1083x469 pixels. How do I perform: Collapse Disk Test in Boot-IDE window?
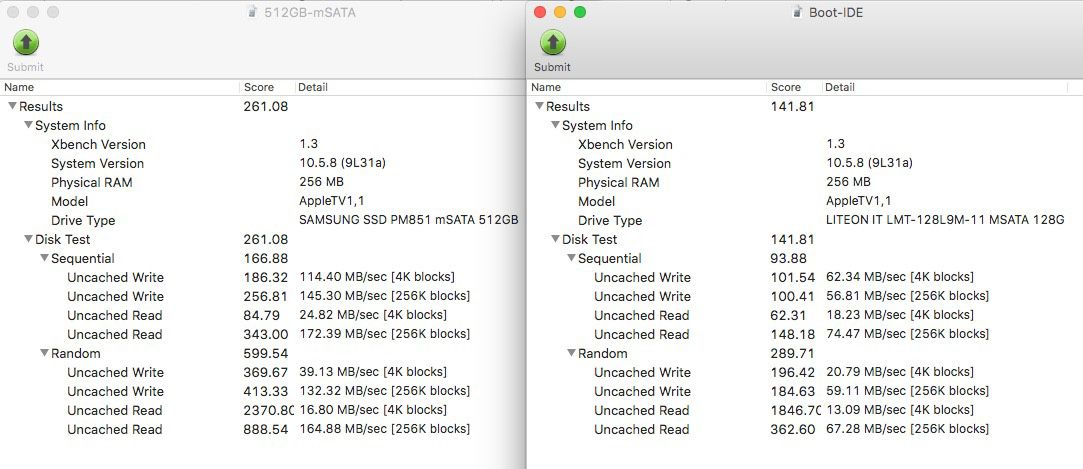[555, 239]
